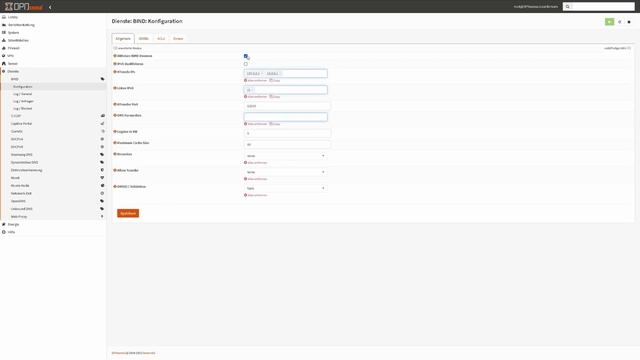This screenshot has width=640, height=360.
Task: Toggle the BIND daemon enable checkbox
Action: (246, 56)
